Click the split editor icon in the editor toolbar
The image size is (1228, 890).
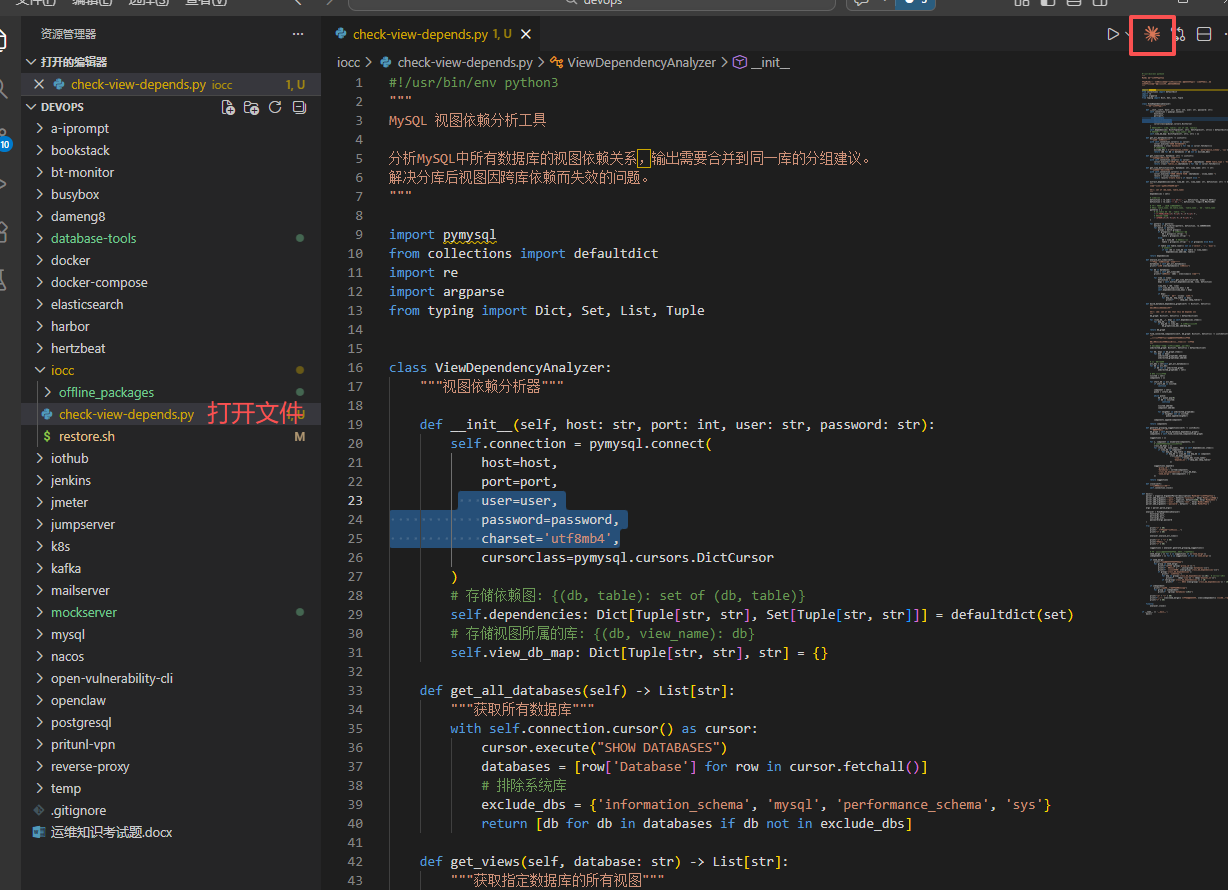(1204, 35)
